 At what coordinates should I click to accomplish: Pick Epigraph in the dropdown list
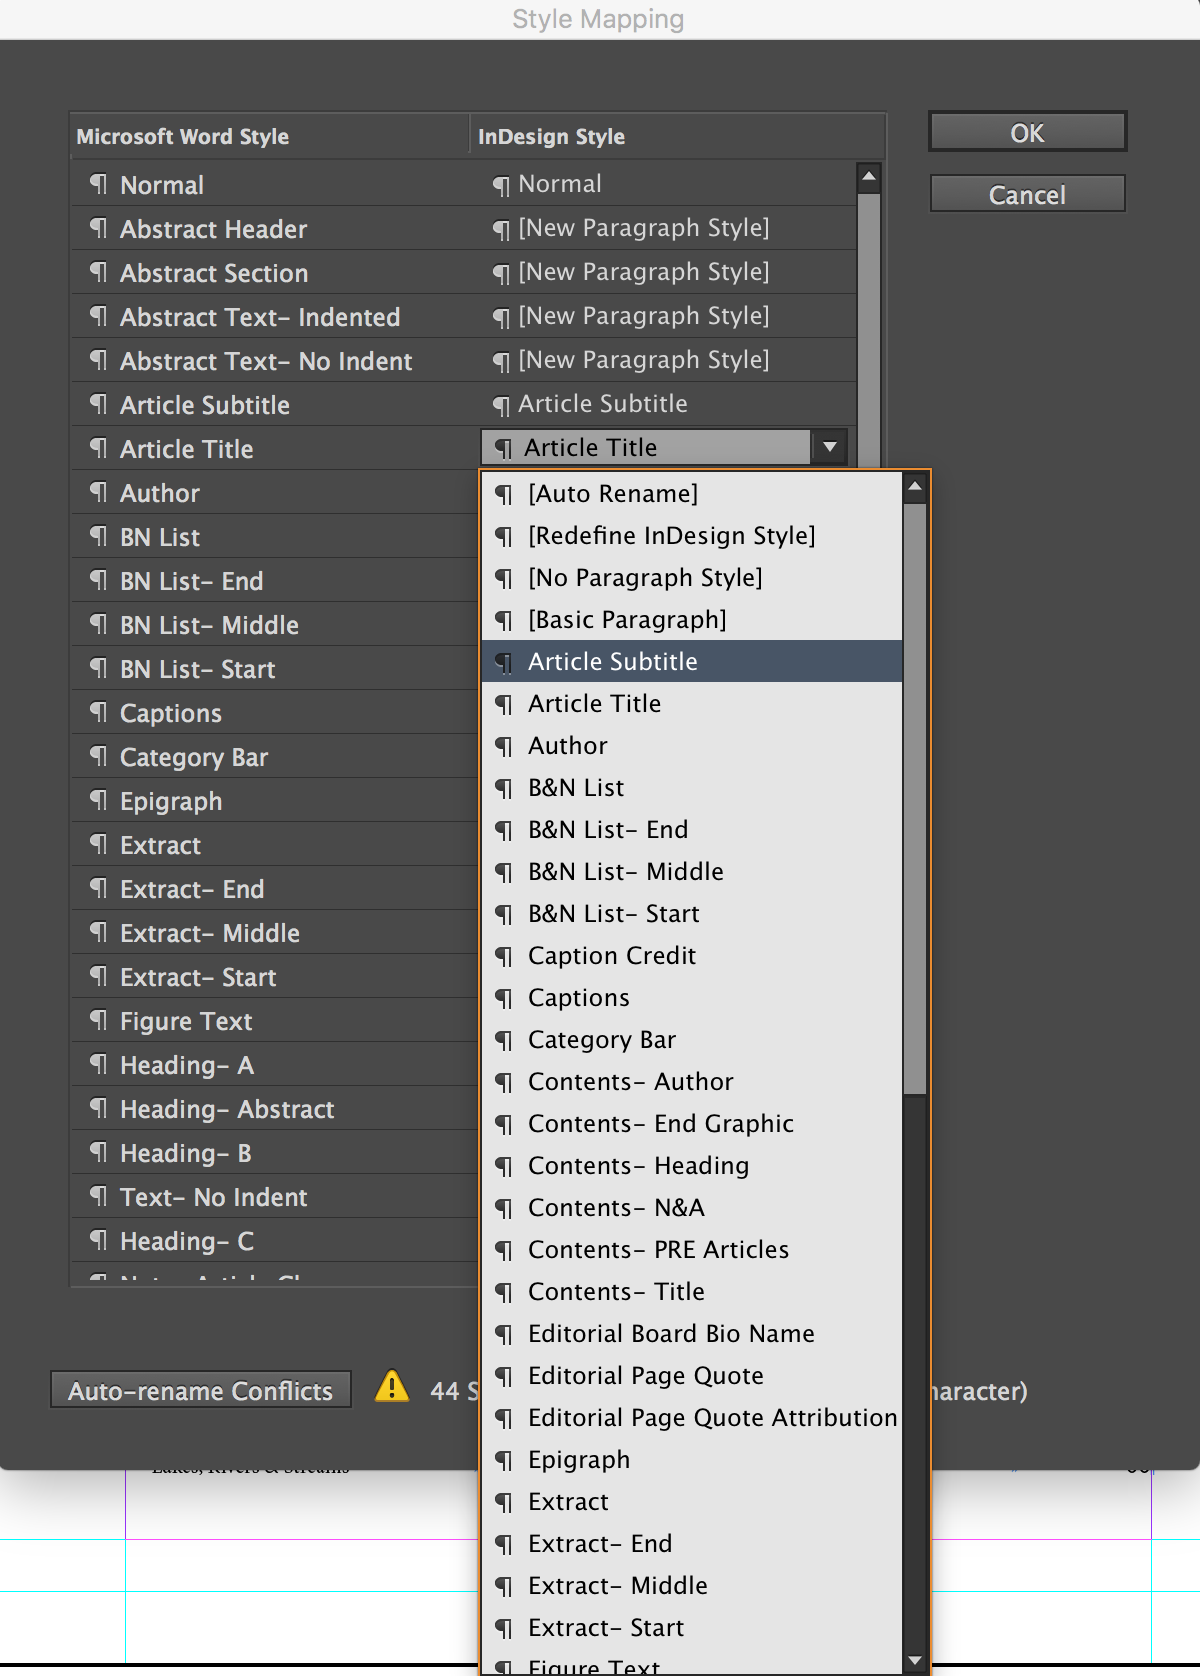(x=692, y=1459)
